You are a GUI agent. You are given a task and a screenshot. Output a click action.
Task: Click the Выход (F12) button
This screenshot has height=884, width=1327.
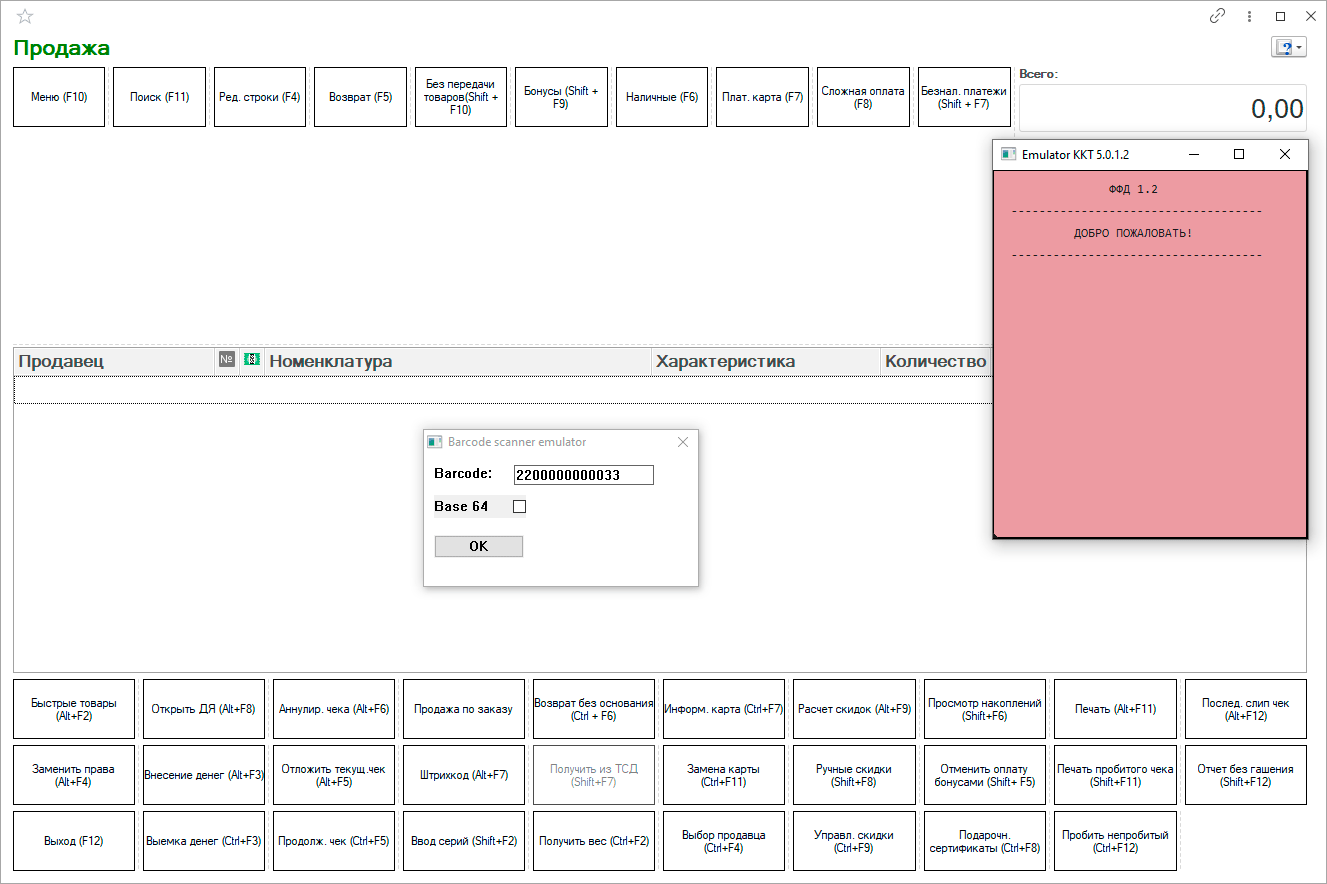click(74, 841)
